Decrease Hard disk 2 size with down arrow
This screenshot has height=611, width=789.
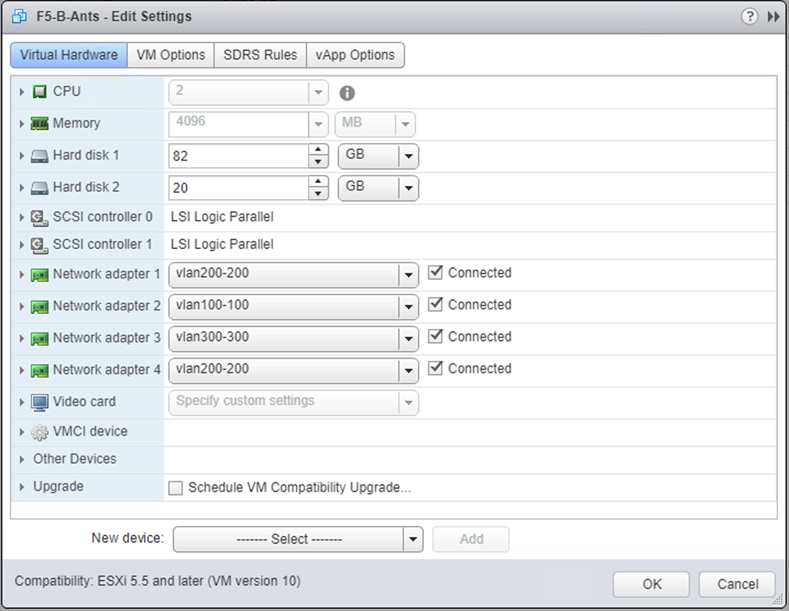tap(318, 194)
